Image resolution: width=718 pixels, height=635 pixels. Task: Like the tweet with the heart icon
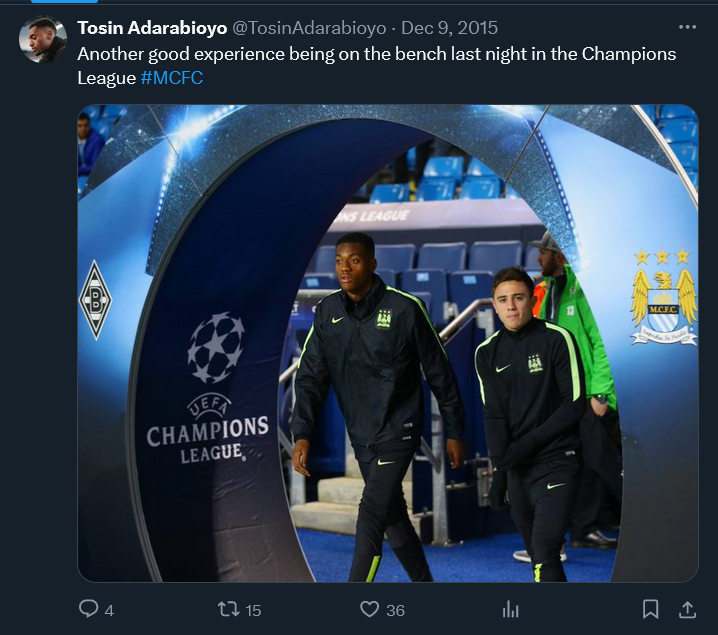[370, 609]
